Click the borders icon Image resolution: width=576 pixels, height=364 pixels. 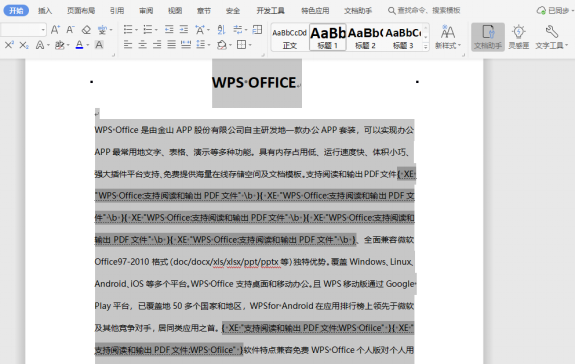tap(241, 45)
